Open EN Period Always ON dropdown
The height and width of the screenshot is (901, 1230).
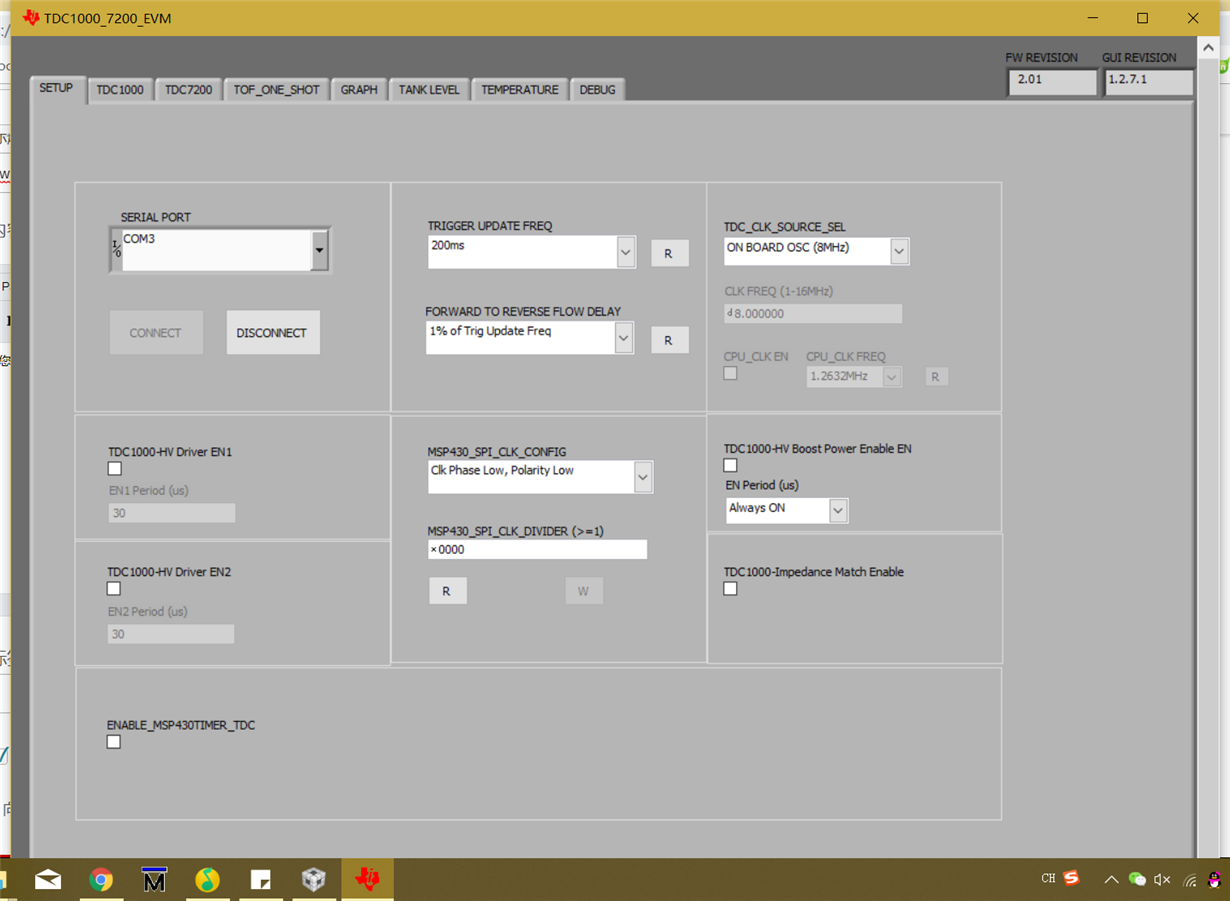(838, 511)
